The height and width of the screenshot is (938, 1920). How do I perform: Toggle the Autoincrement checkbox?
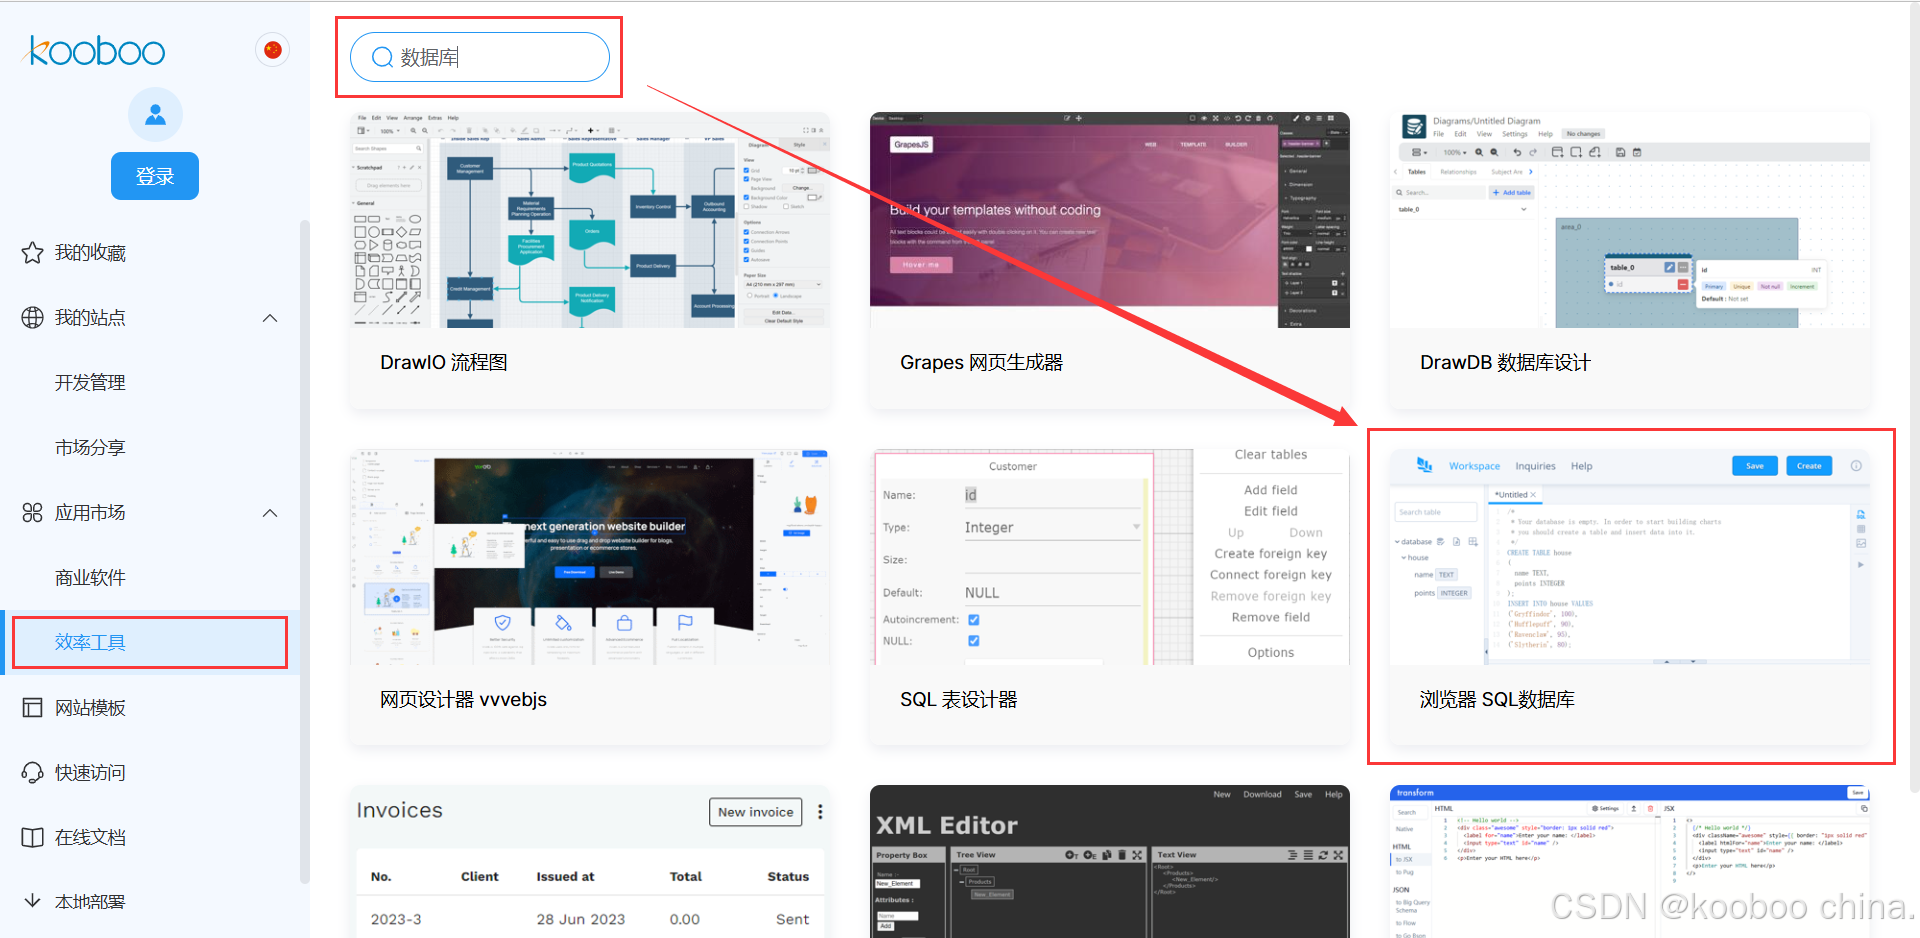click(974, 620)
